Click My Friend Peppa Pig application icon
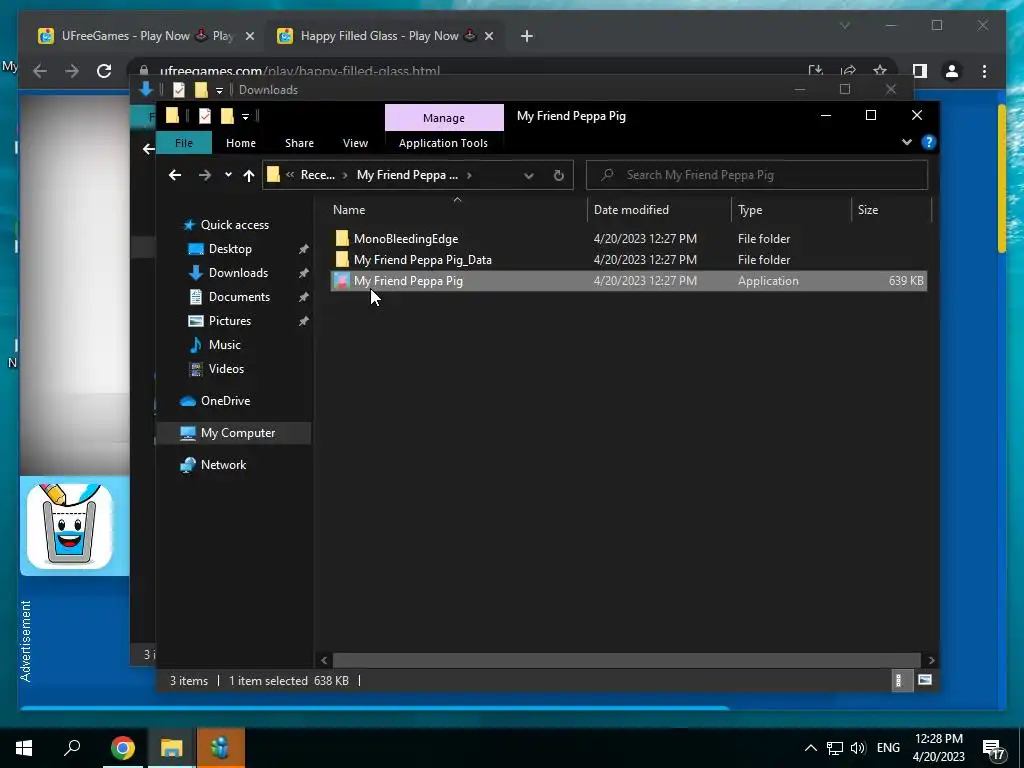This screenshot has width=1024, height=768. coord(341,281)
